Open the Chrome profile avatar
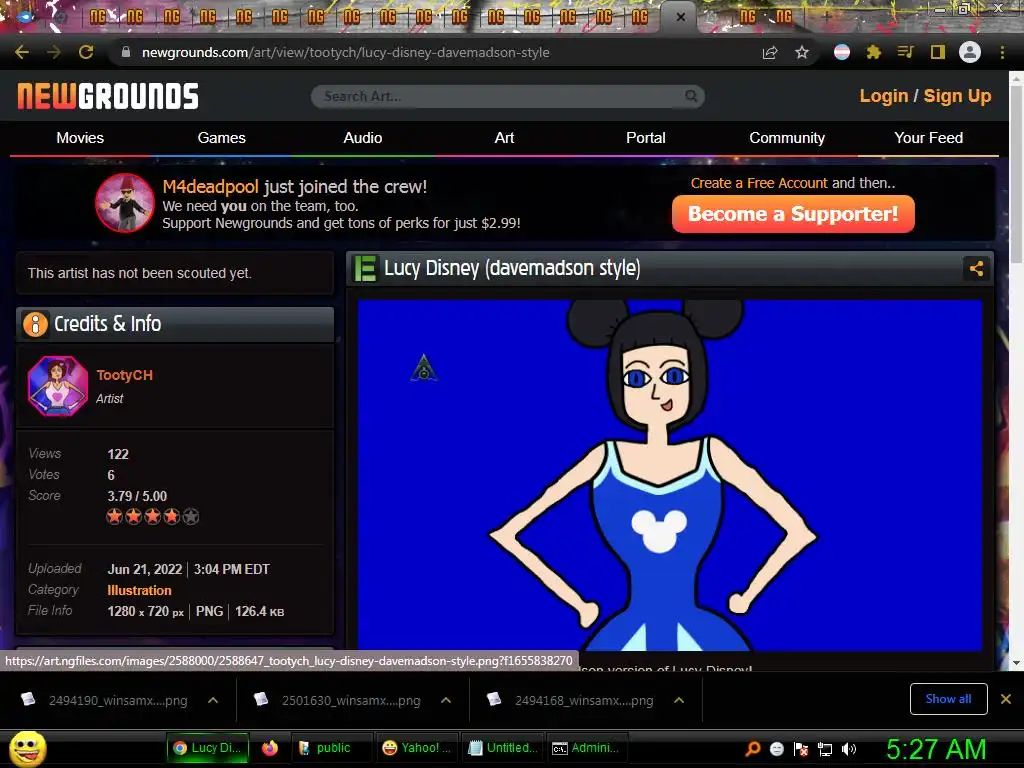 pyautogui.click(x=970, y=52)
